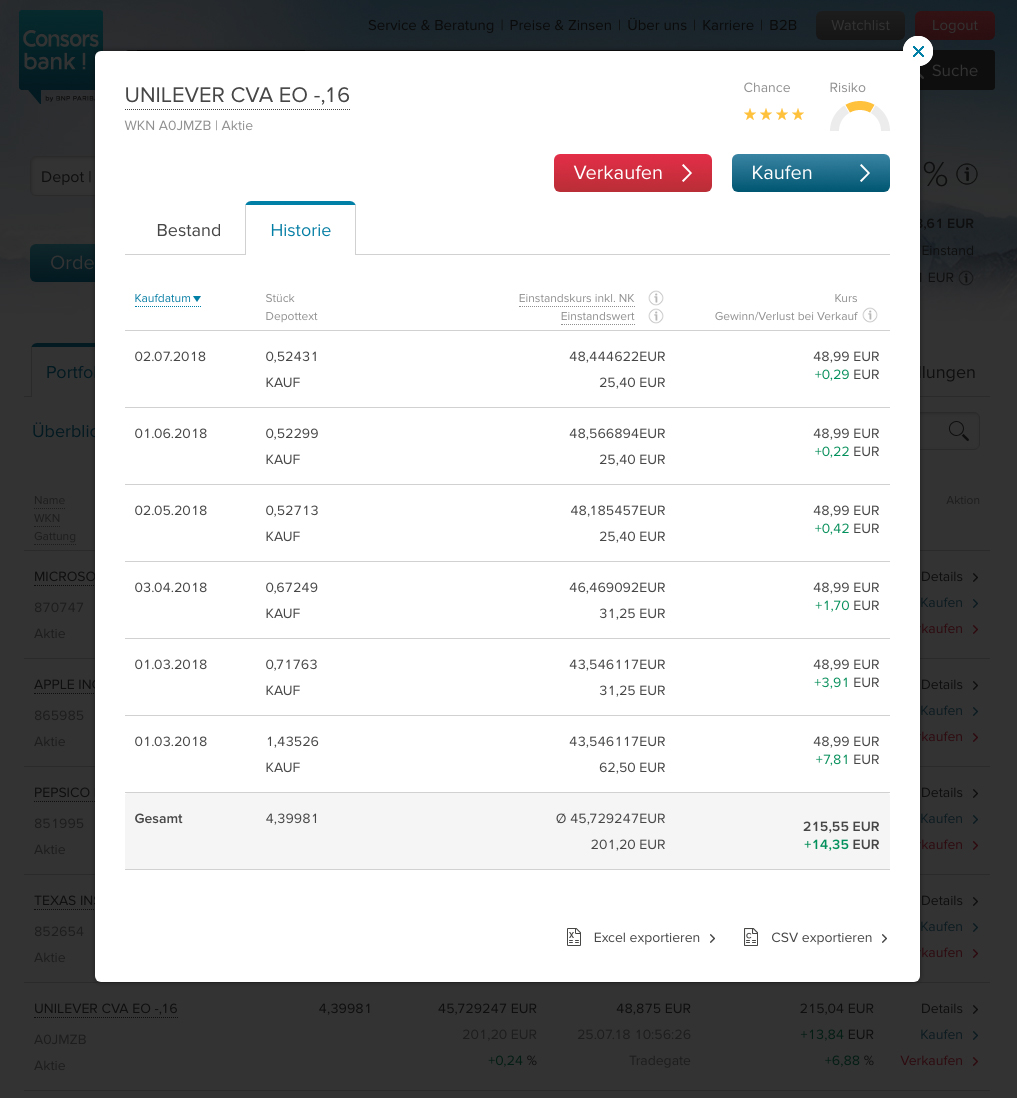This screenshot has height=1098, width=1017.
Task: Click total value 215,55 EUR
Action: 841,826
